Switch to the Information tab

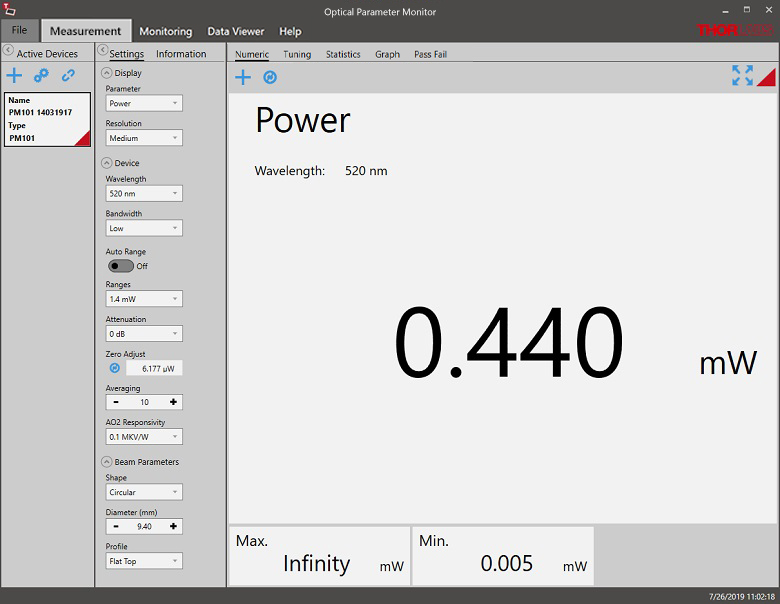[x=181, y=54]
